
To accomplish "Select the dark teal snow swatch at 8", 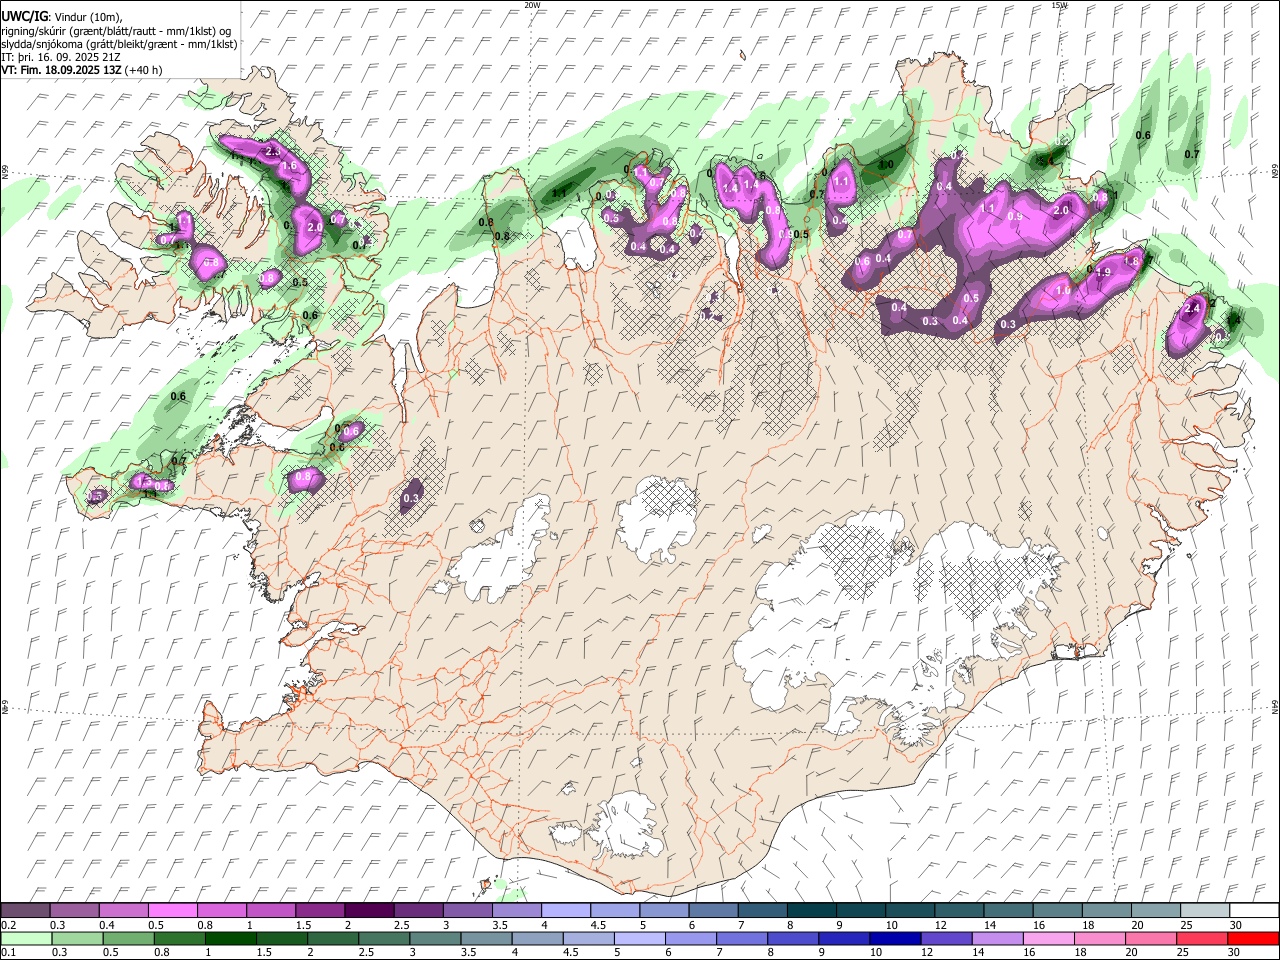I will pos(810,911).
